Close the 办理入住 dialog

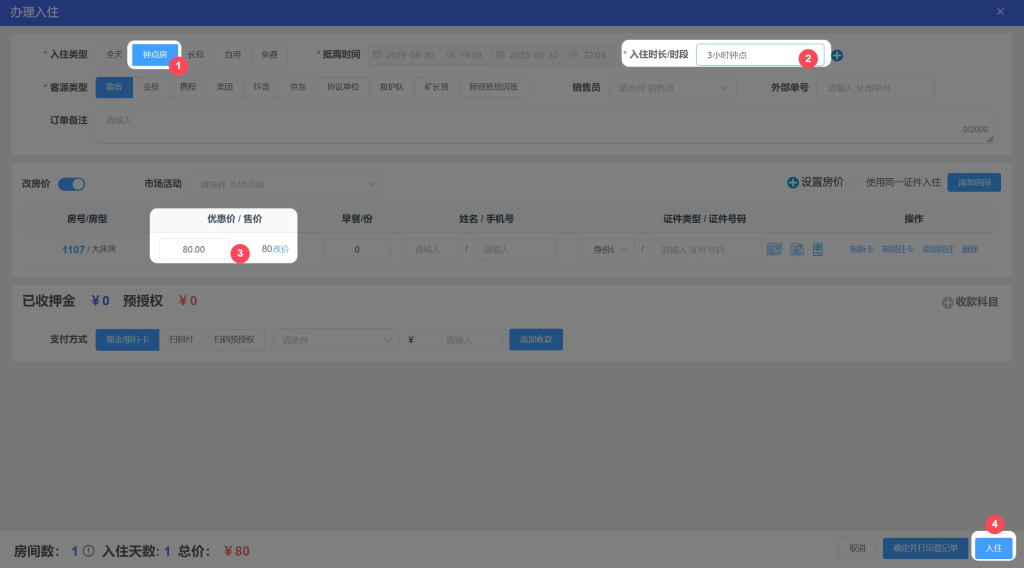(1000, 11)
